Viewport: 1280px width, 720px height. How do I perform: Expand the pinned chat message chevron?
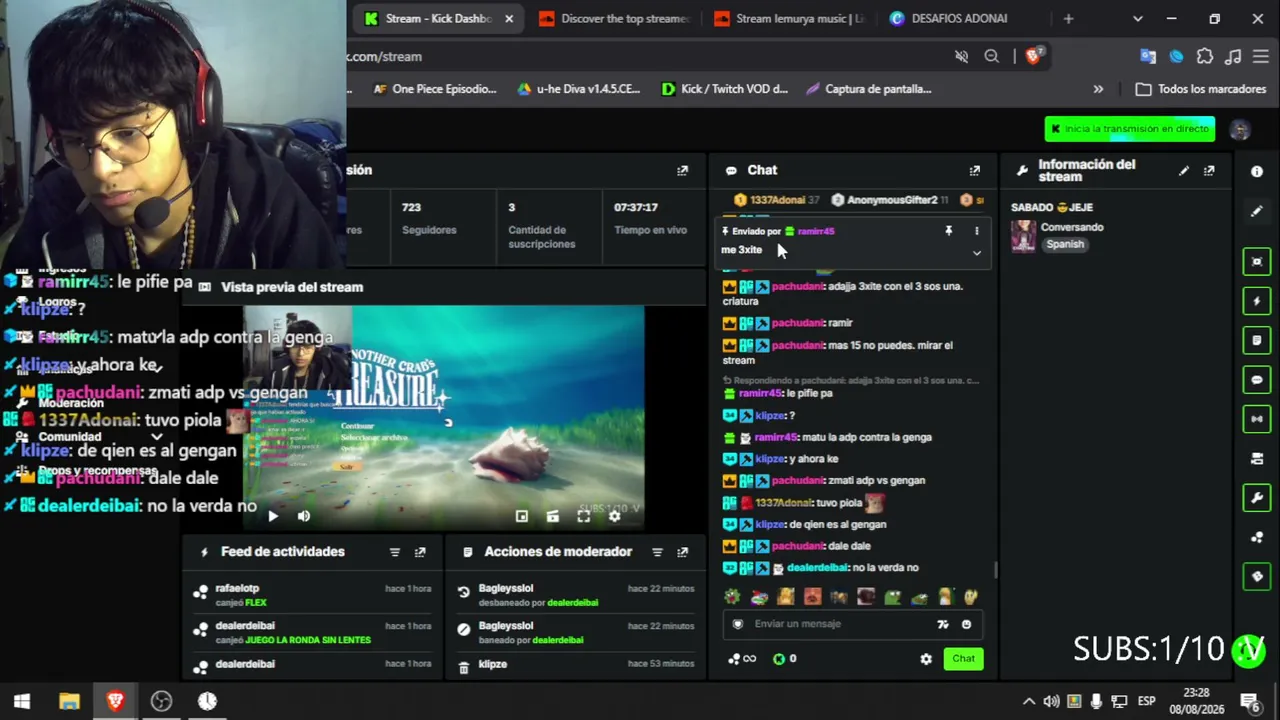[x=977, y=253]
